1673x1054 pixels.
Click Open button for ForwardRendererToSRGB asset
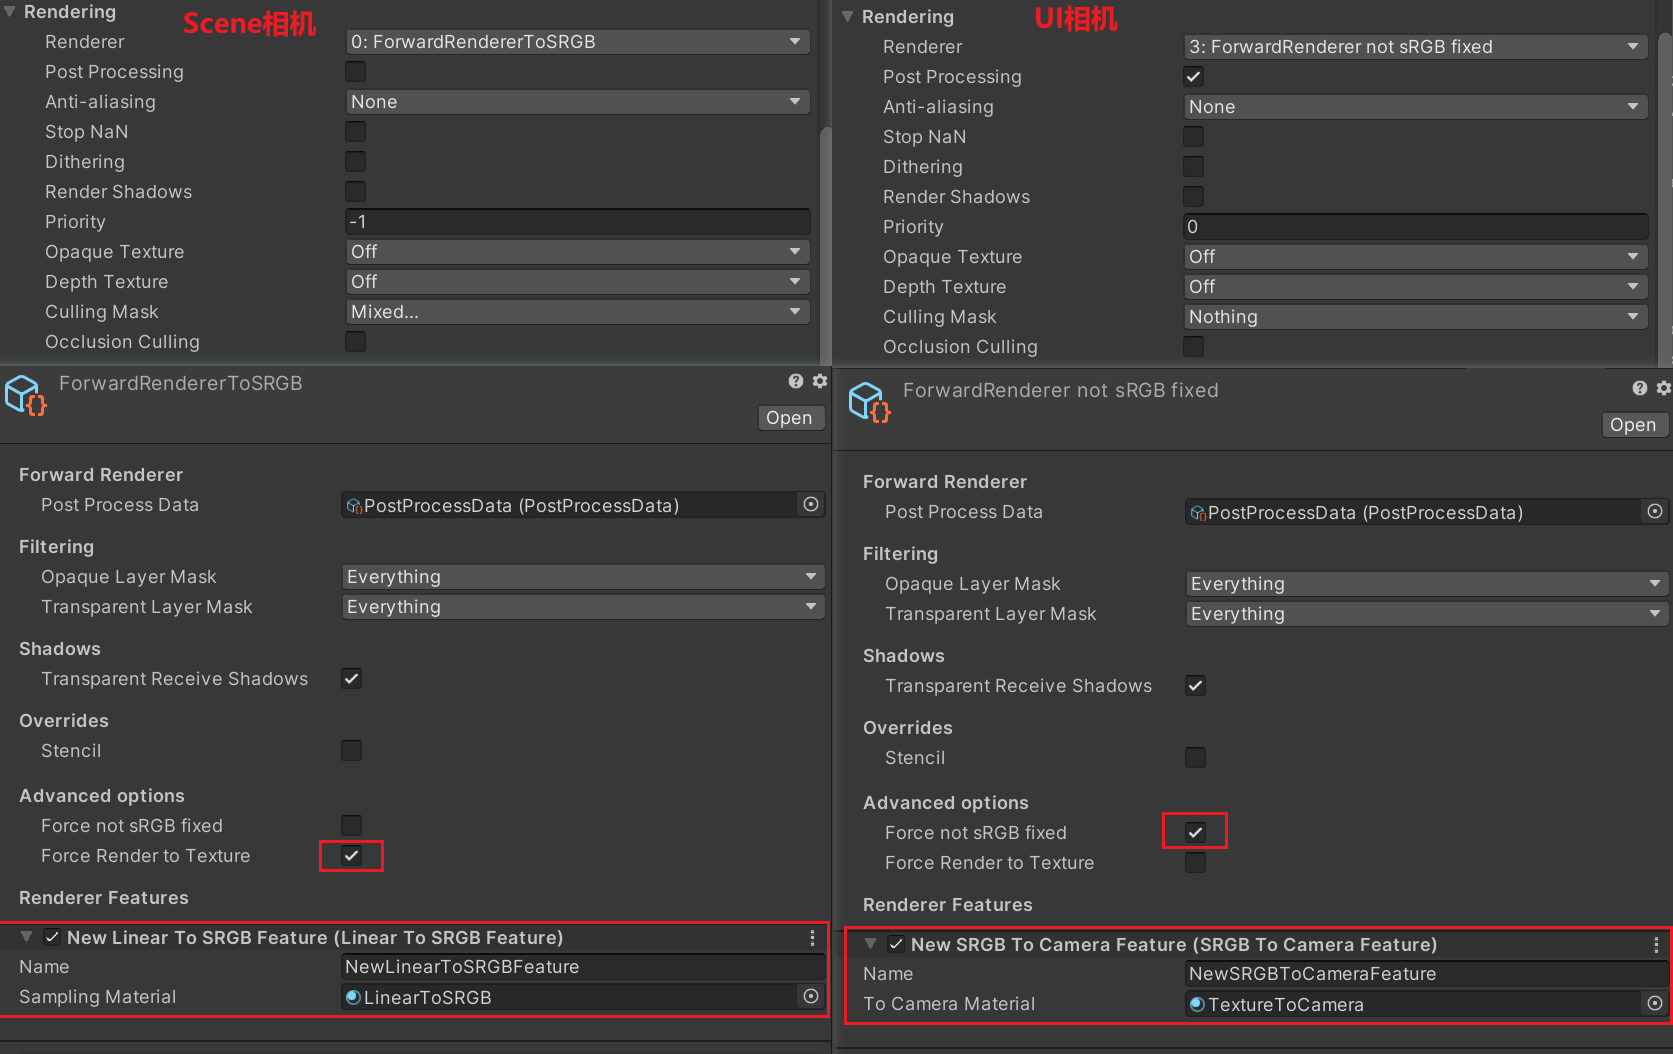coord(790,418)
